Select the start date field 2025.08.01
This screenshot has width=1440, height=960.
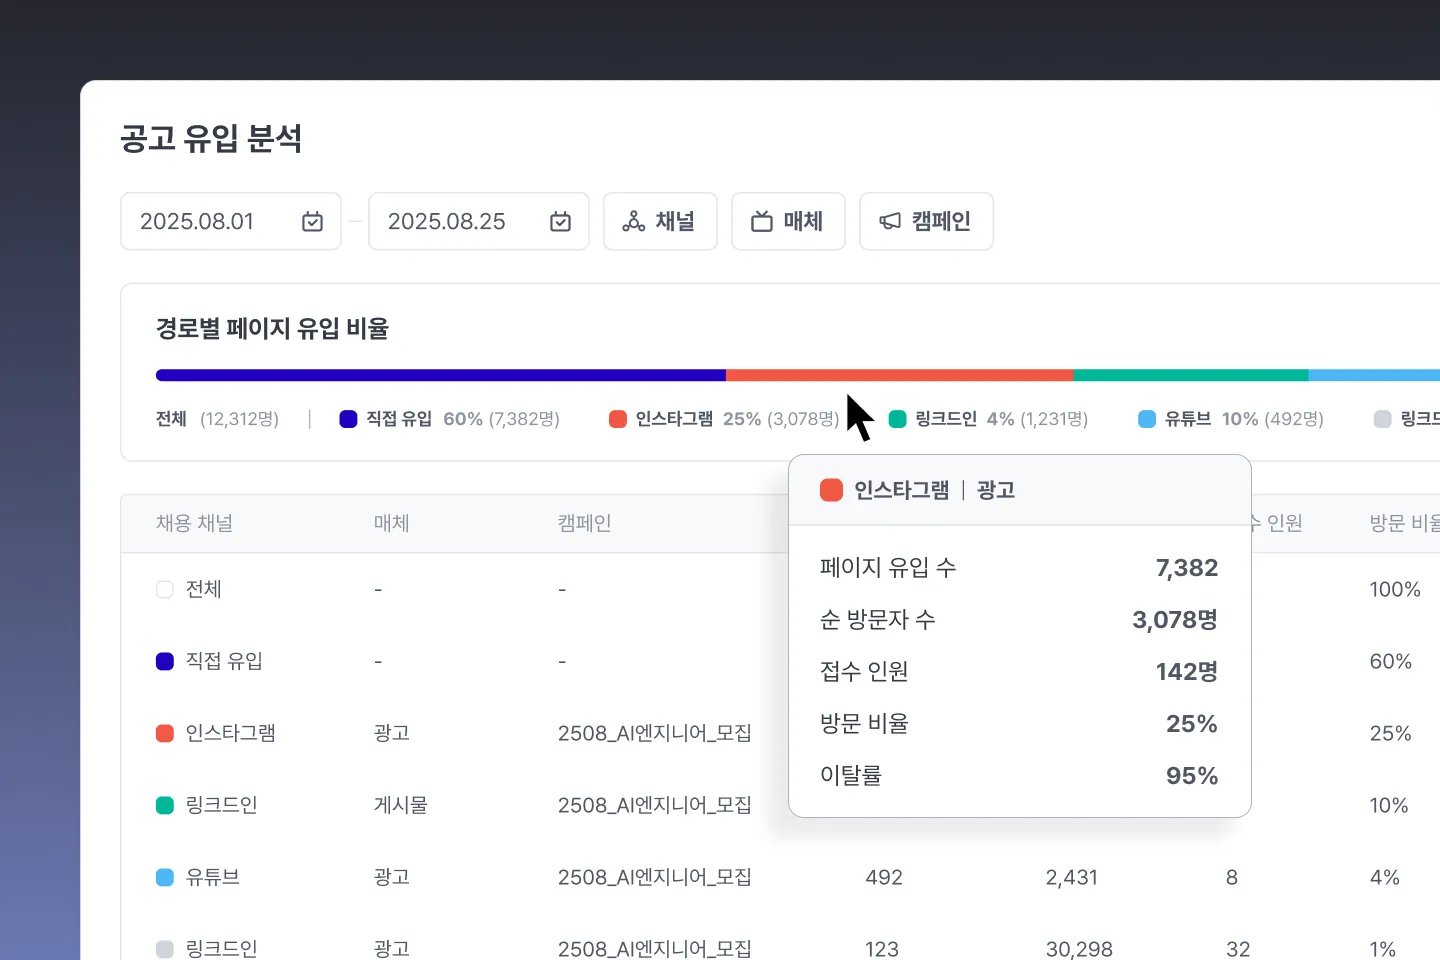pos(231,222)
